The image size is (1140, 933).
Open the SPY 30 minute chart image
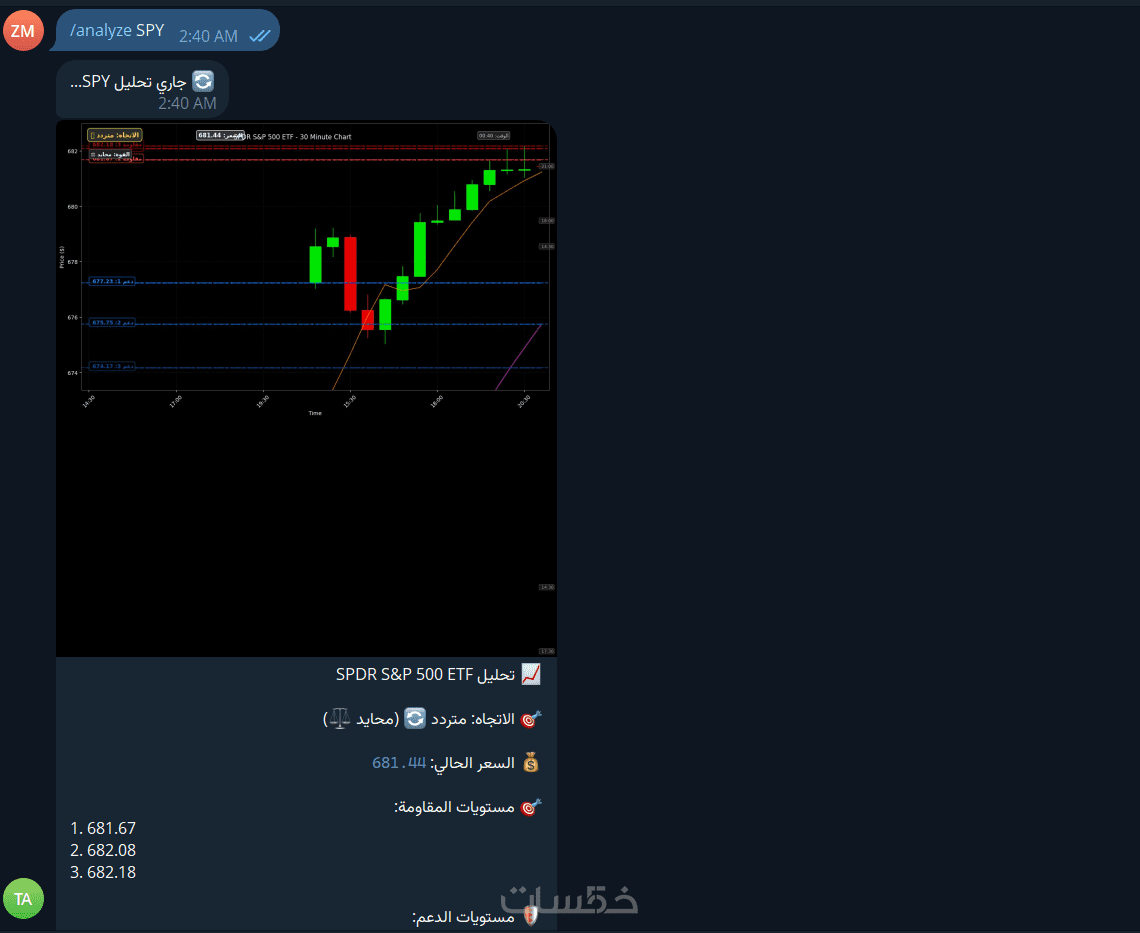click(x=306, y=388)
